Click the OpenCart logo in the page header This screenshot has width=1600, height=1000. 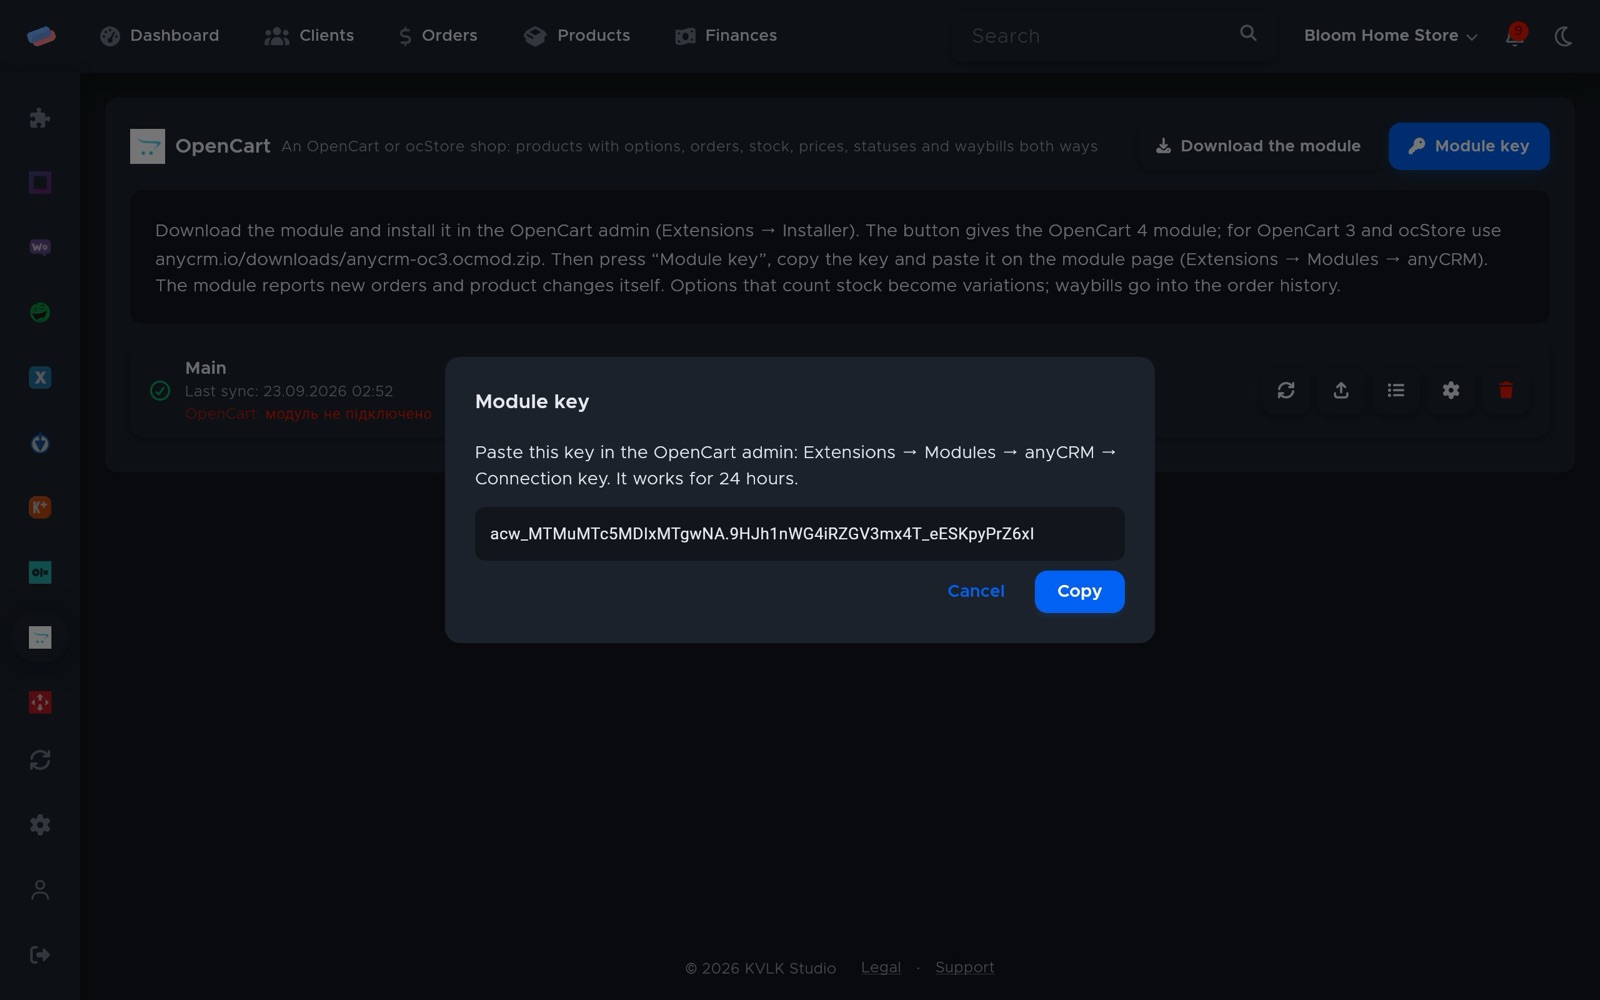[147, 146]
